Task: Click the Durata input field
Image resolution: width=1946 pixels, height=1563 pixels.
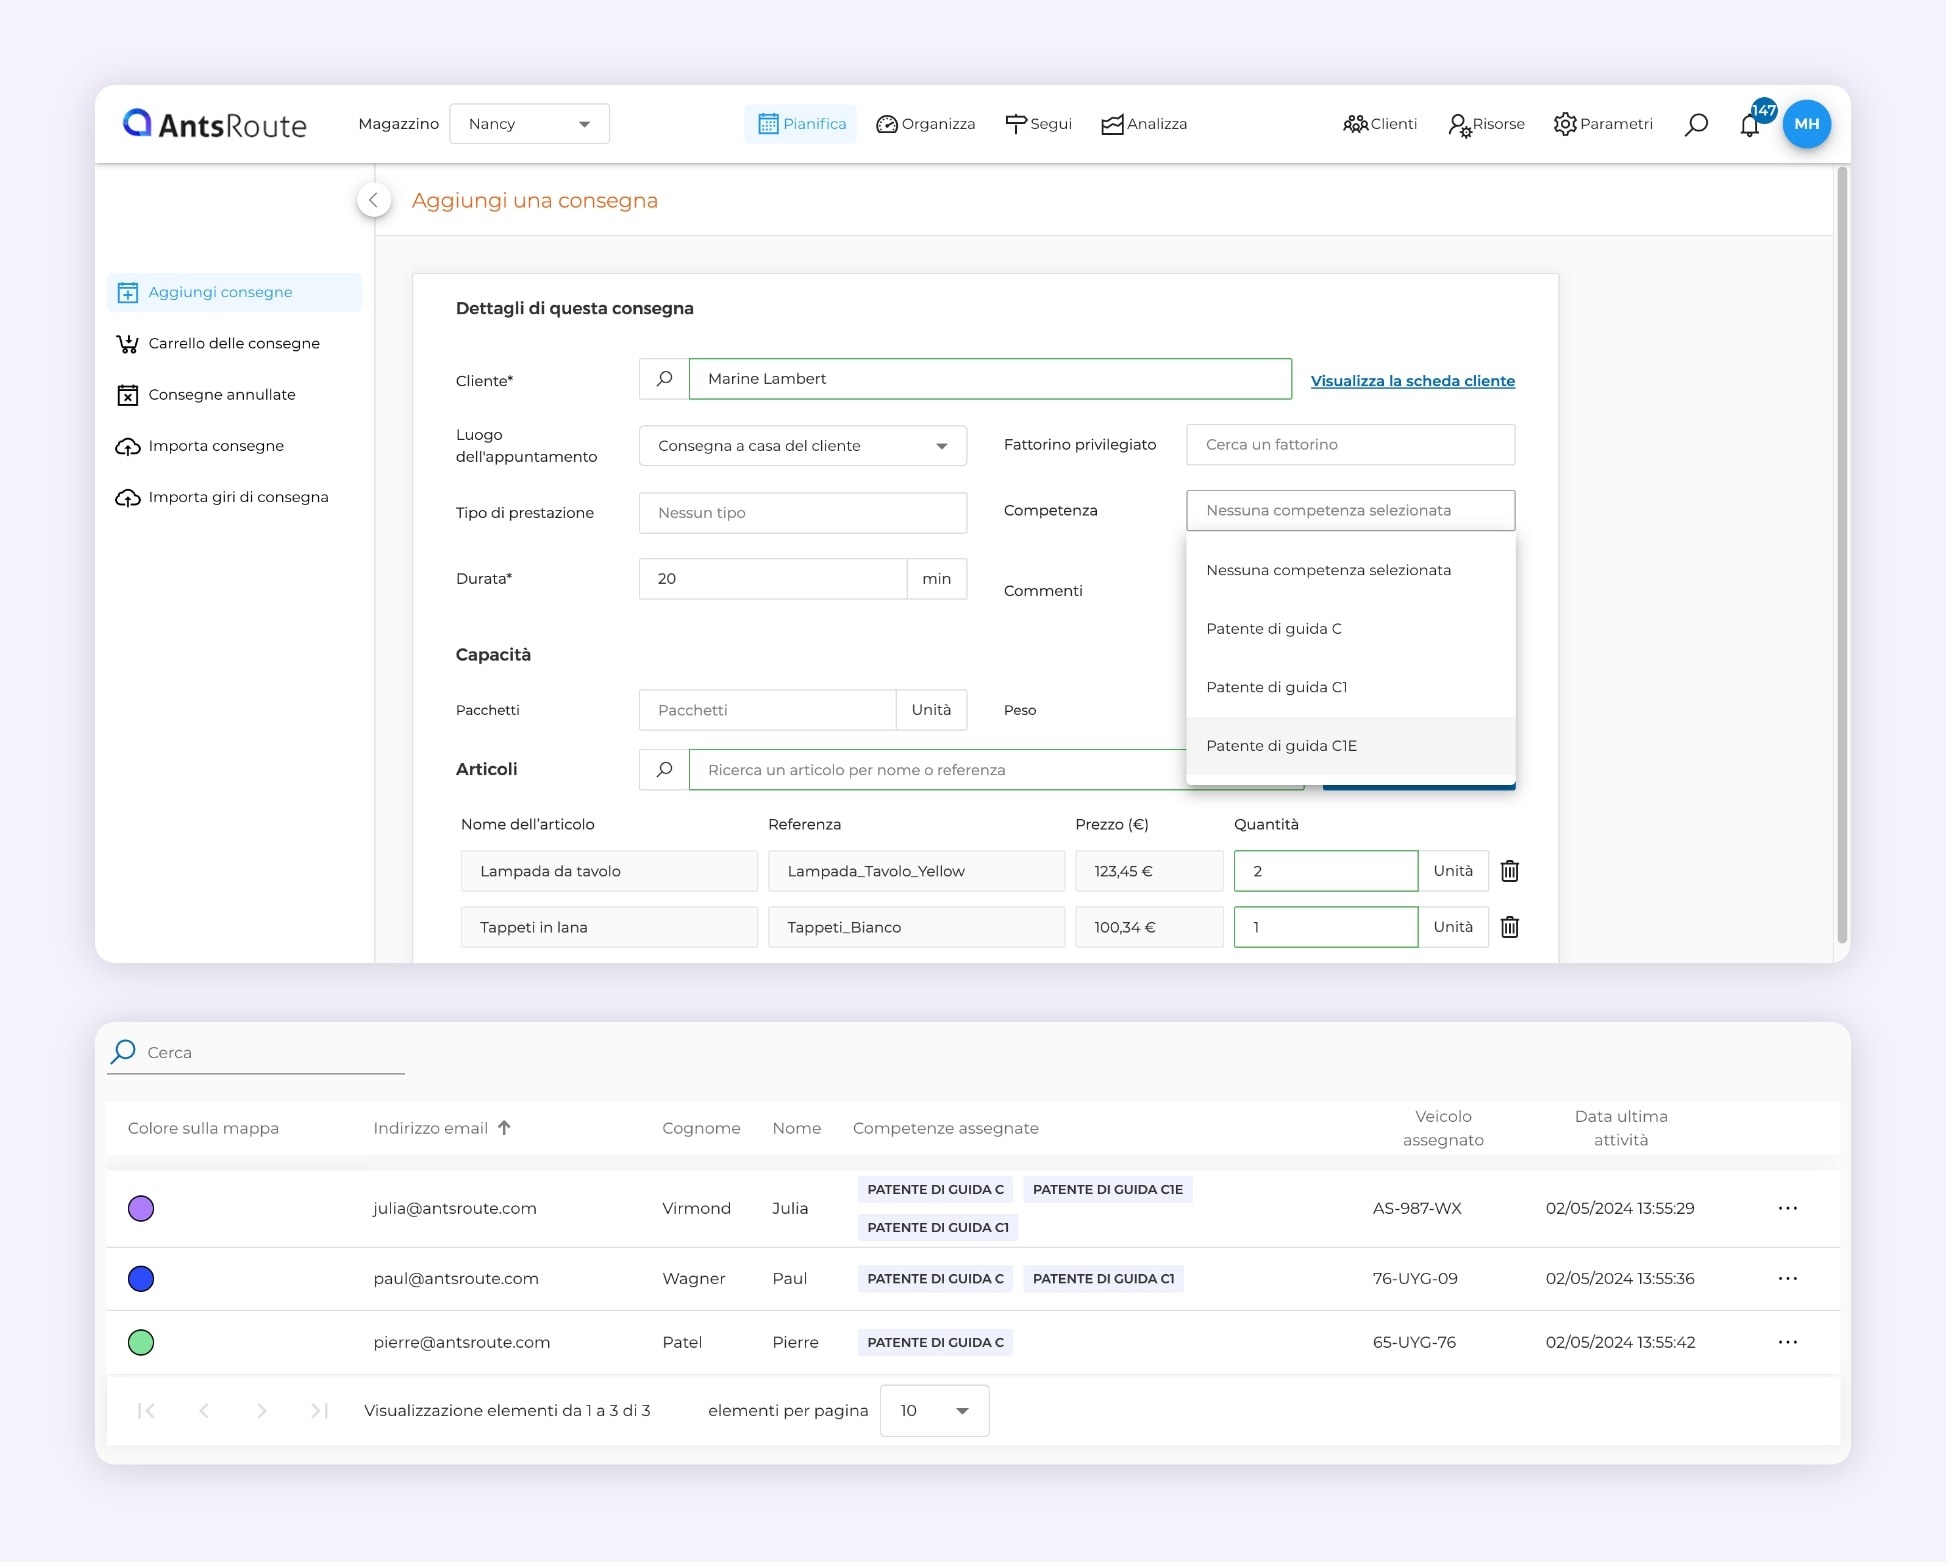Action: point(772,579)
